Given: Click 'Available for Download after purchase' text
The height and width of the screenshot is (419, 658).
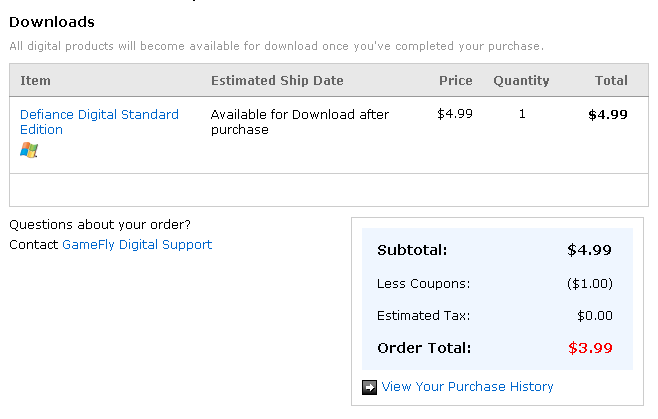Looking at the screenshot, I should click(x=300, y=122).
